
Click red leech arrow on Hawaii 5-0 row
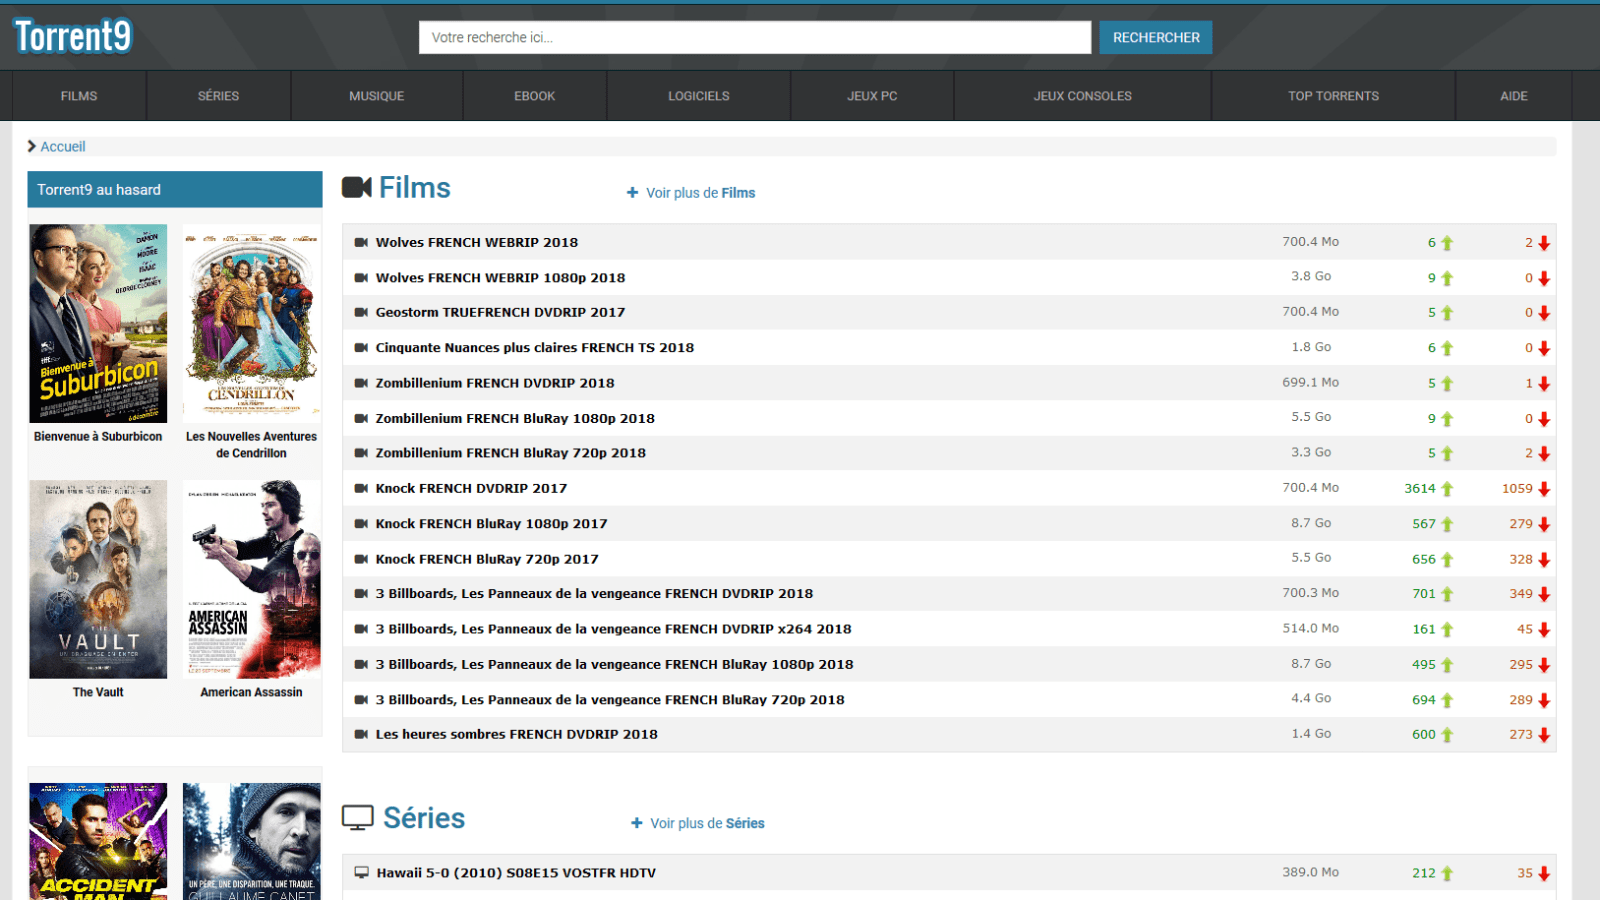click(x=1544, y=874)
